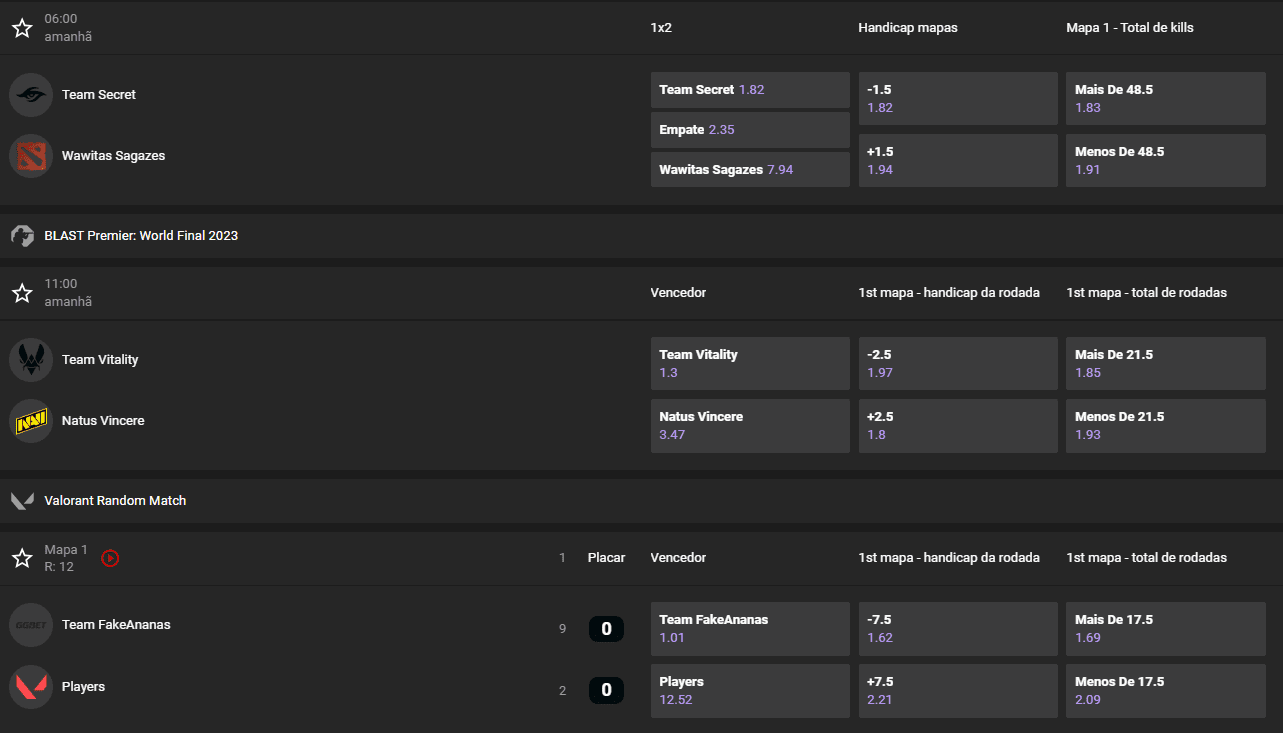Image resolution: width=1283 pixels, height=733 pixels.
Task: Select the -1.5 map handicap at 1.82
Action: 958,98
